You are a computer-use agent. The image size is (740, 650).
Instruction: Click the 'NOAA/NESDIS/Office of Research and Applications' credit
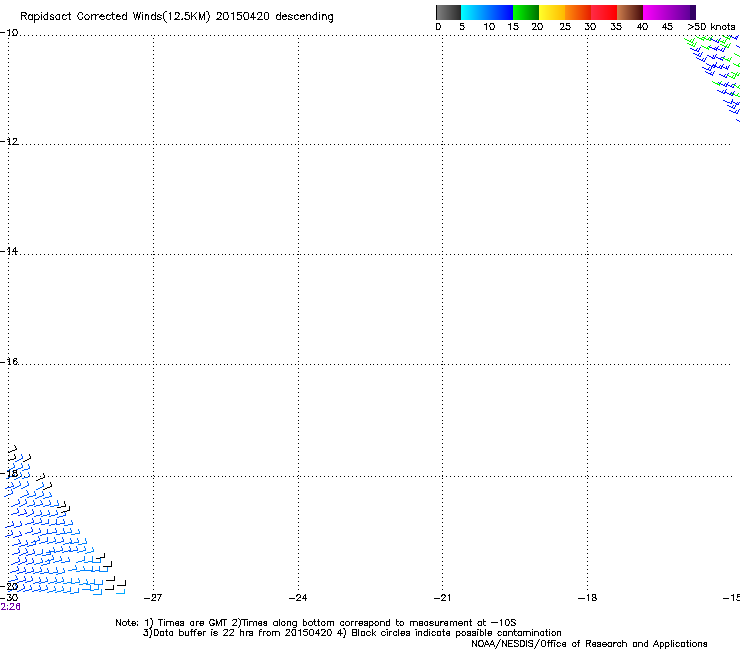pos(589,644)
